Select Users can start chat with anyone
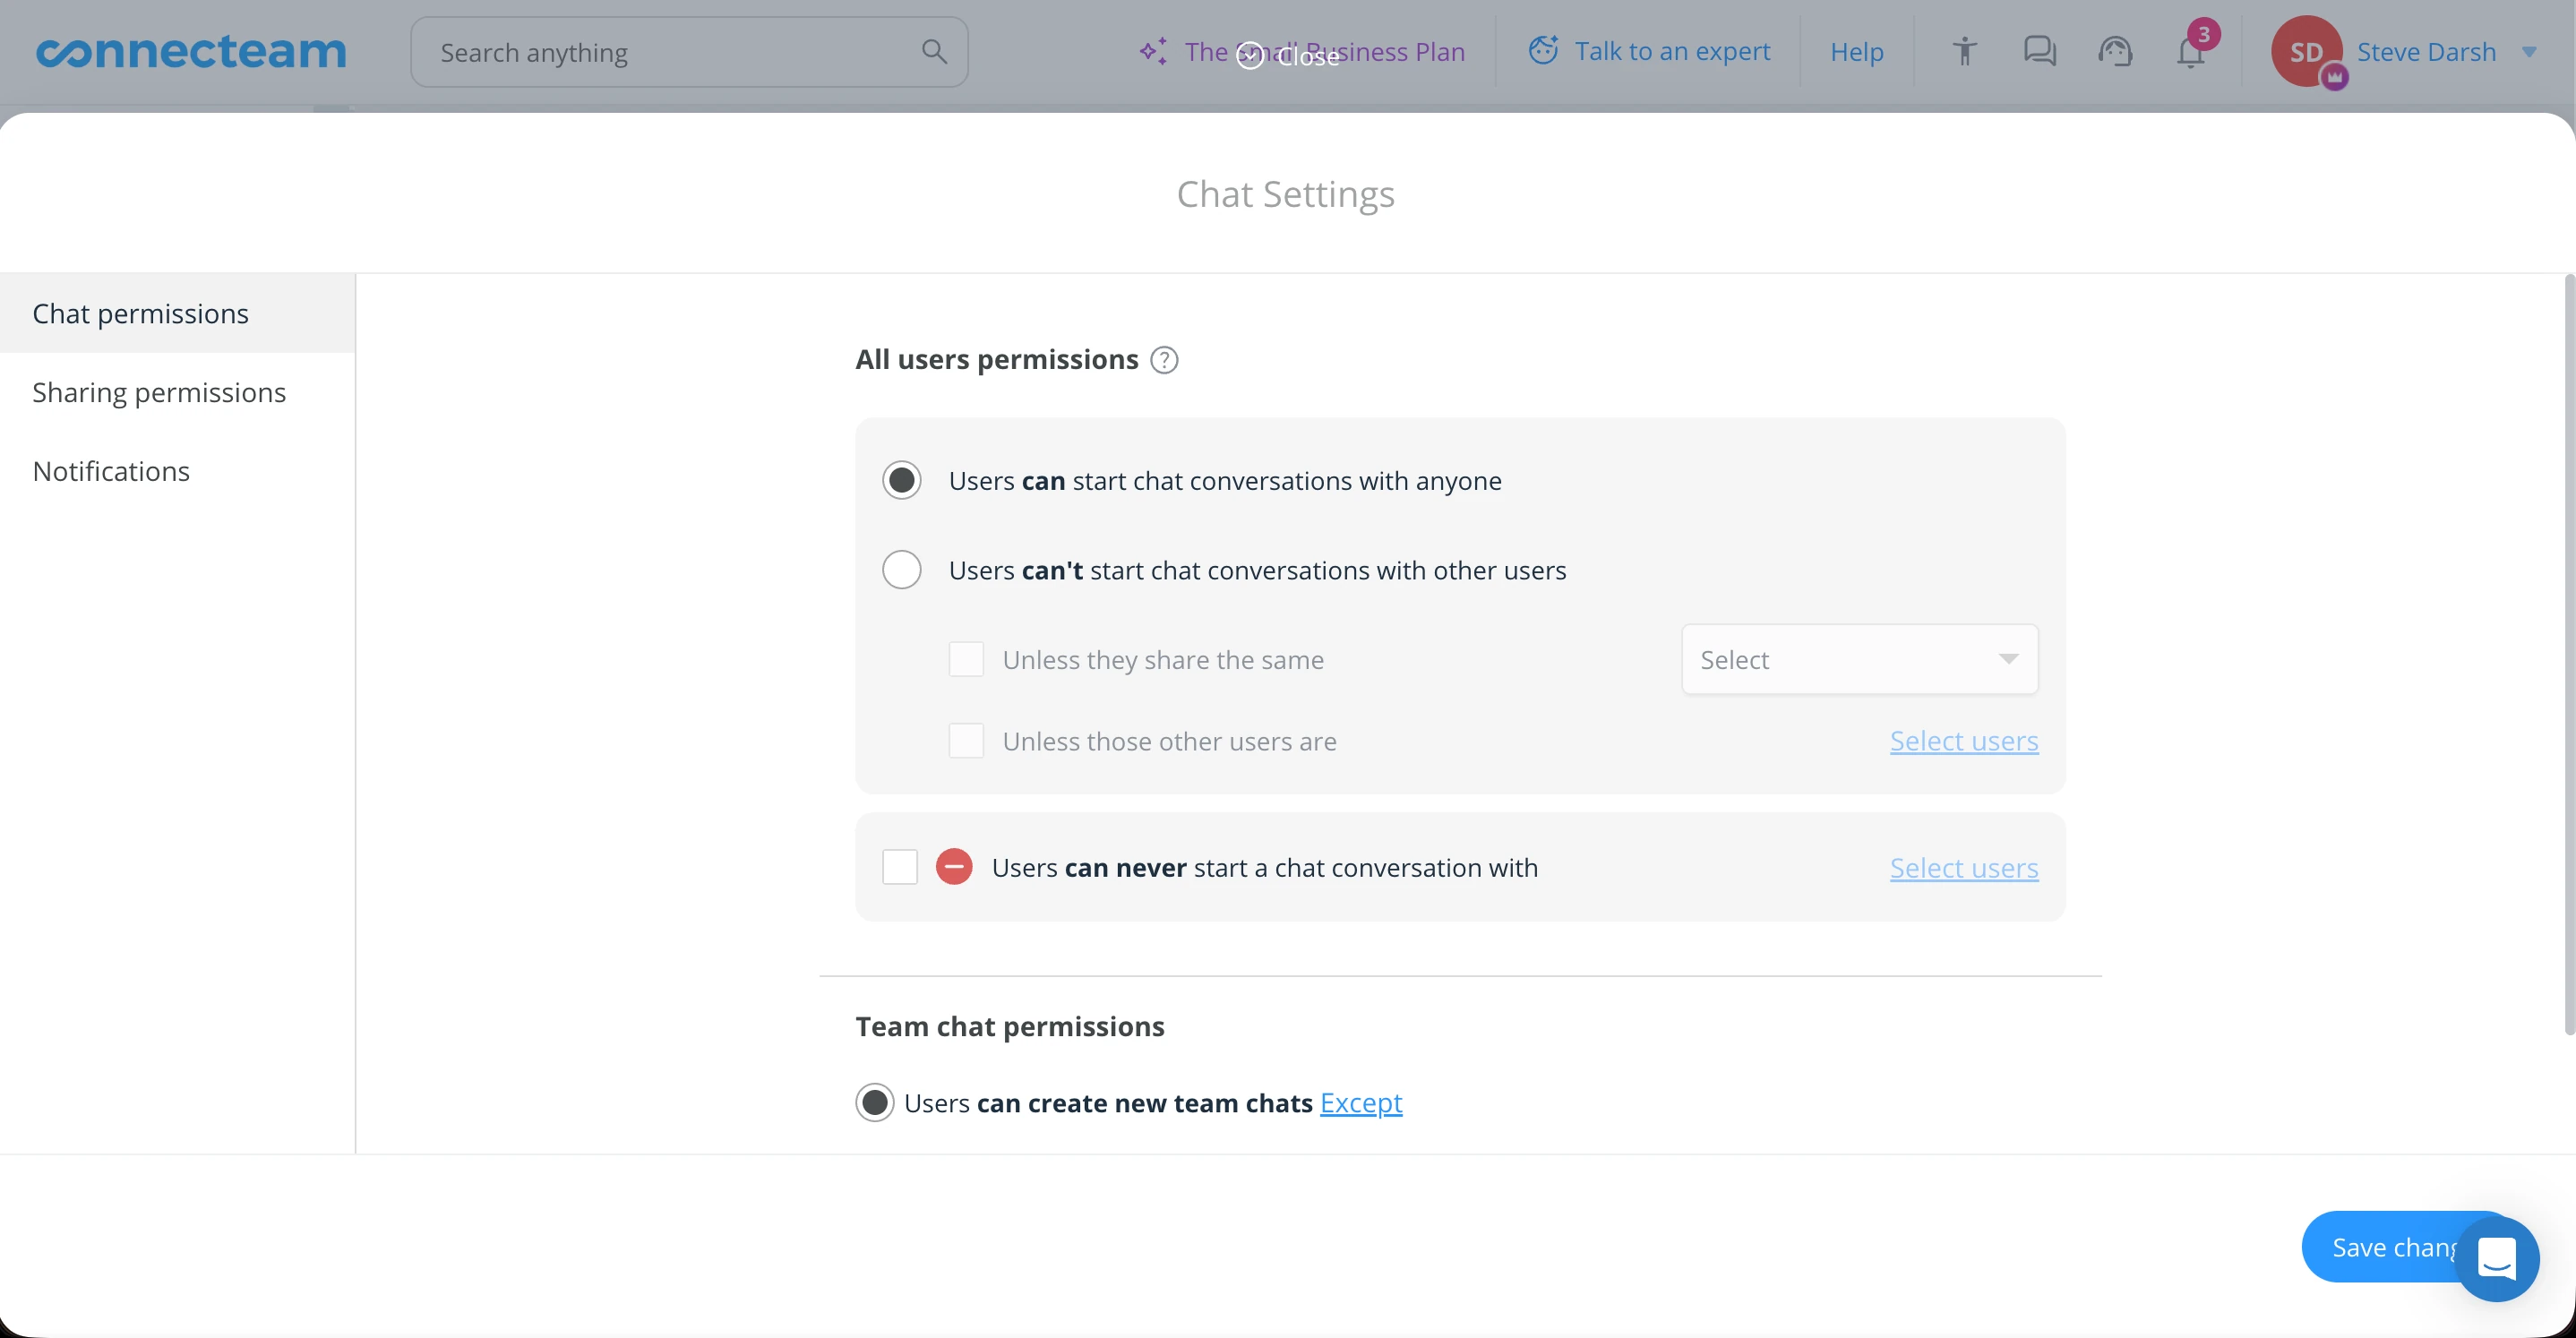This screenshot has width=2576, height=1338. pyautogui.click(x=901, y=481)
